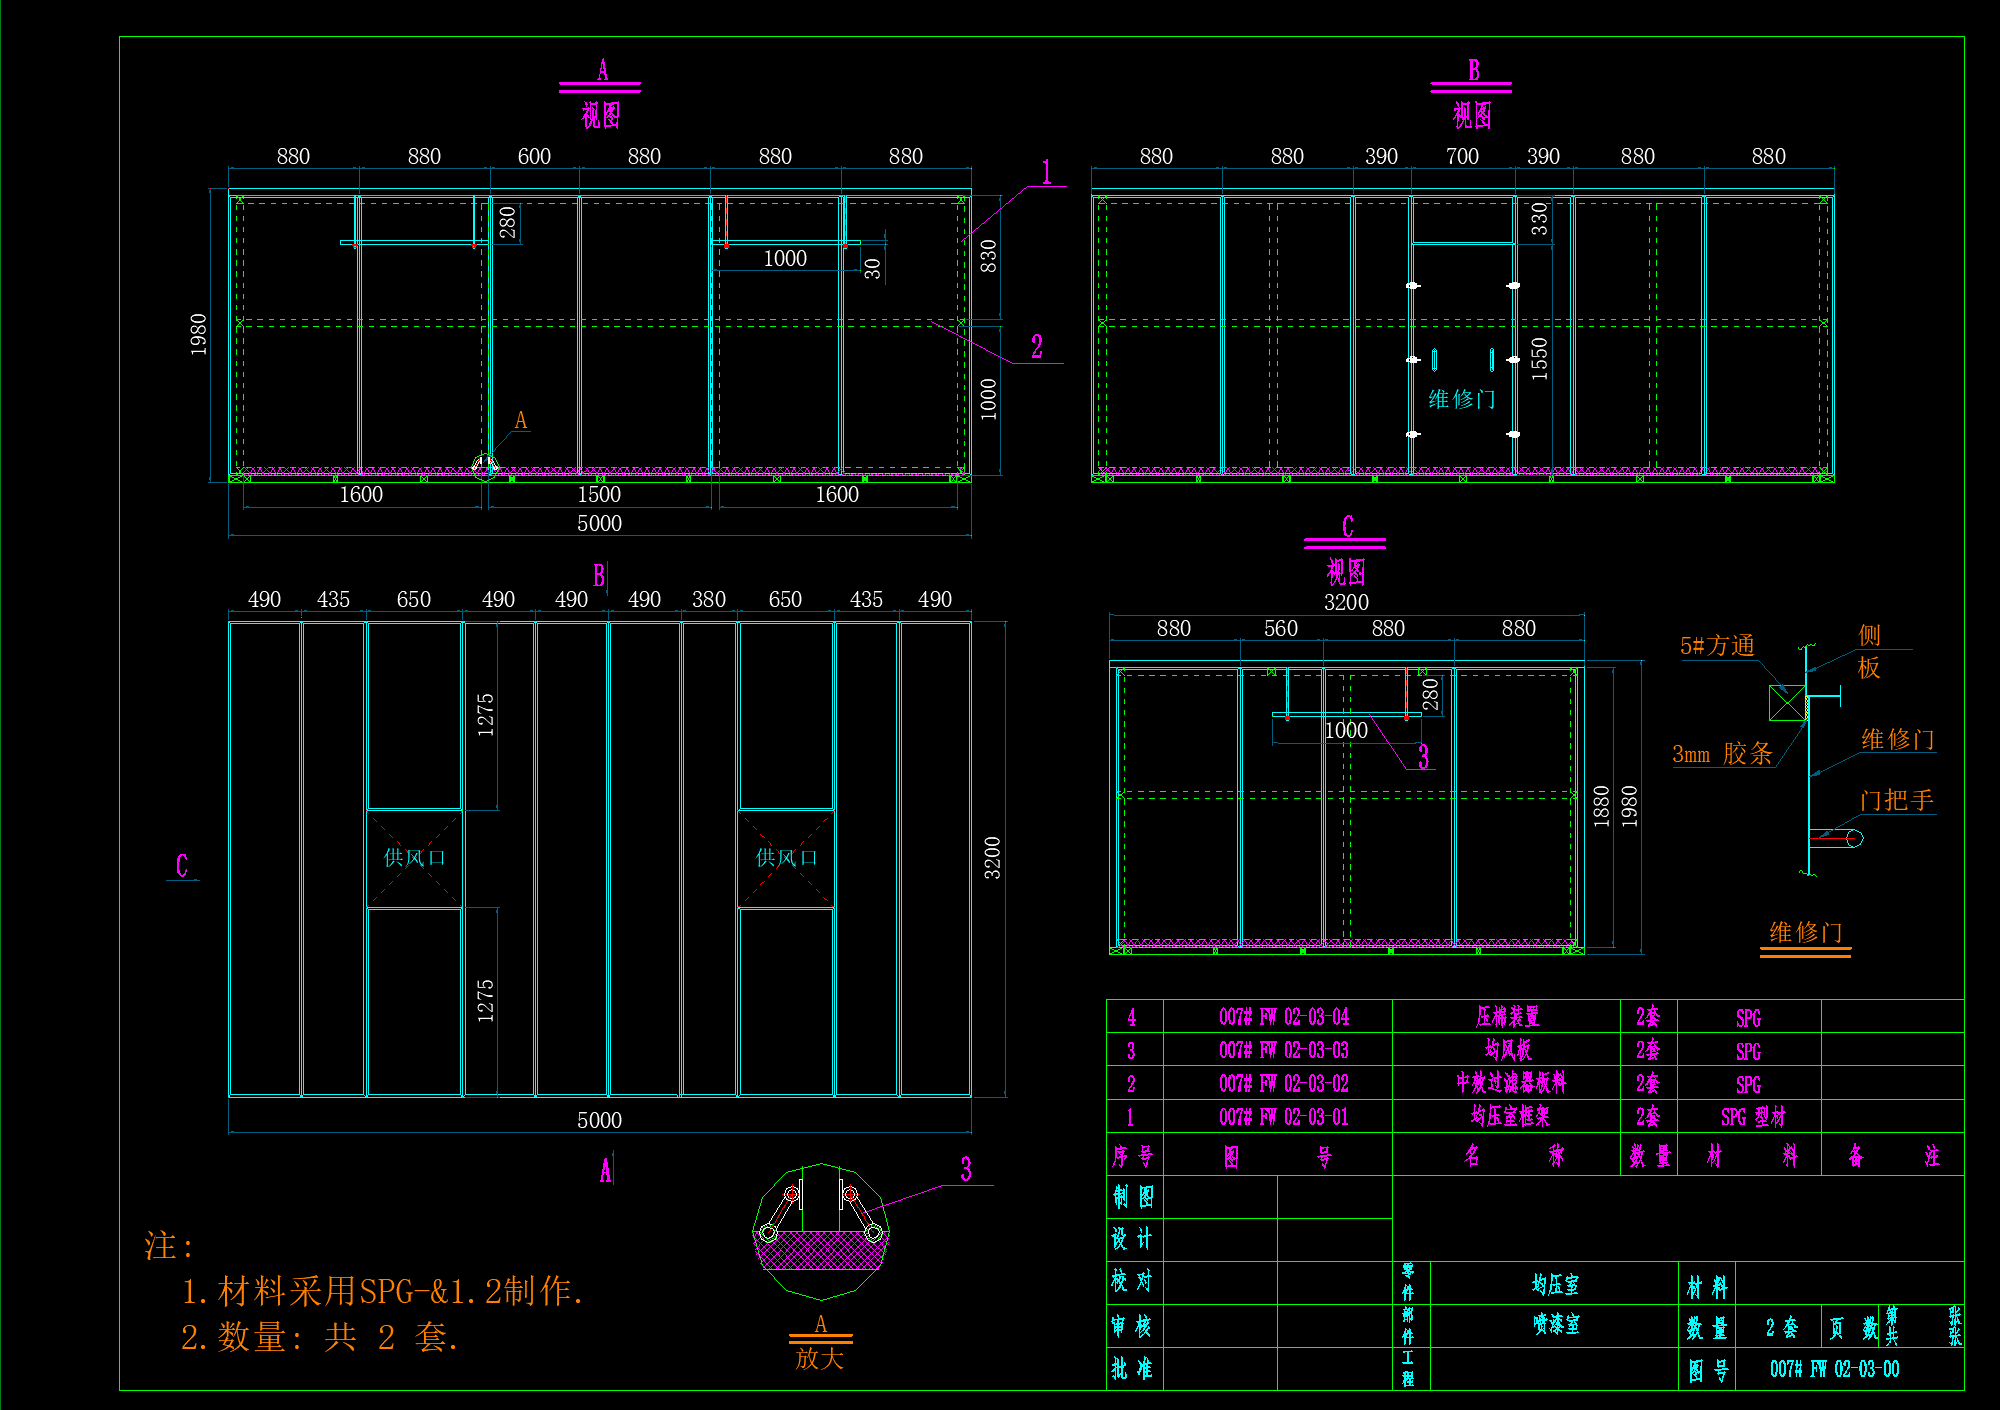
Task: Click callout number 2 beside view A
Action: [x=1037, y=347]
